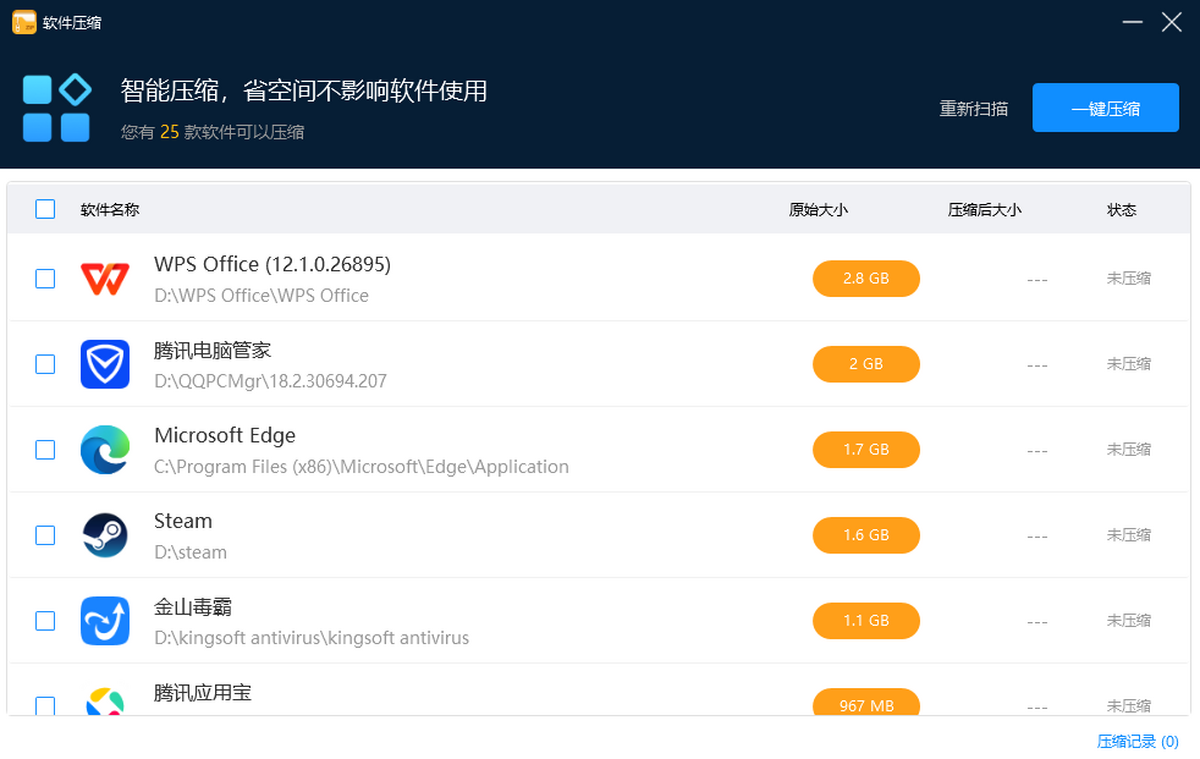The image size is (1200, 759).
Task: Open the 压缩记录 (0) link
Action: (x=1137, y=741)
